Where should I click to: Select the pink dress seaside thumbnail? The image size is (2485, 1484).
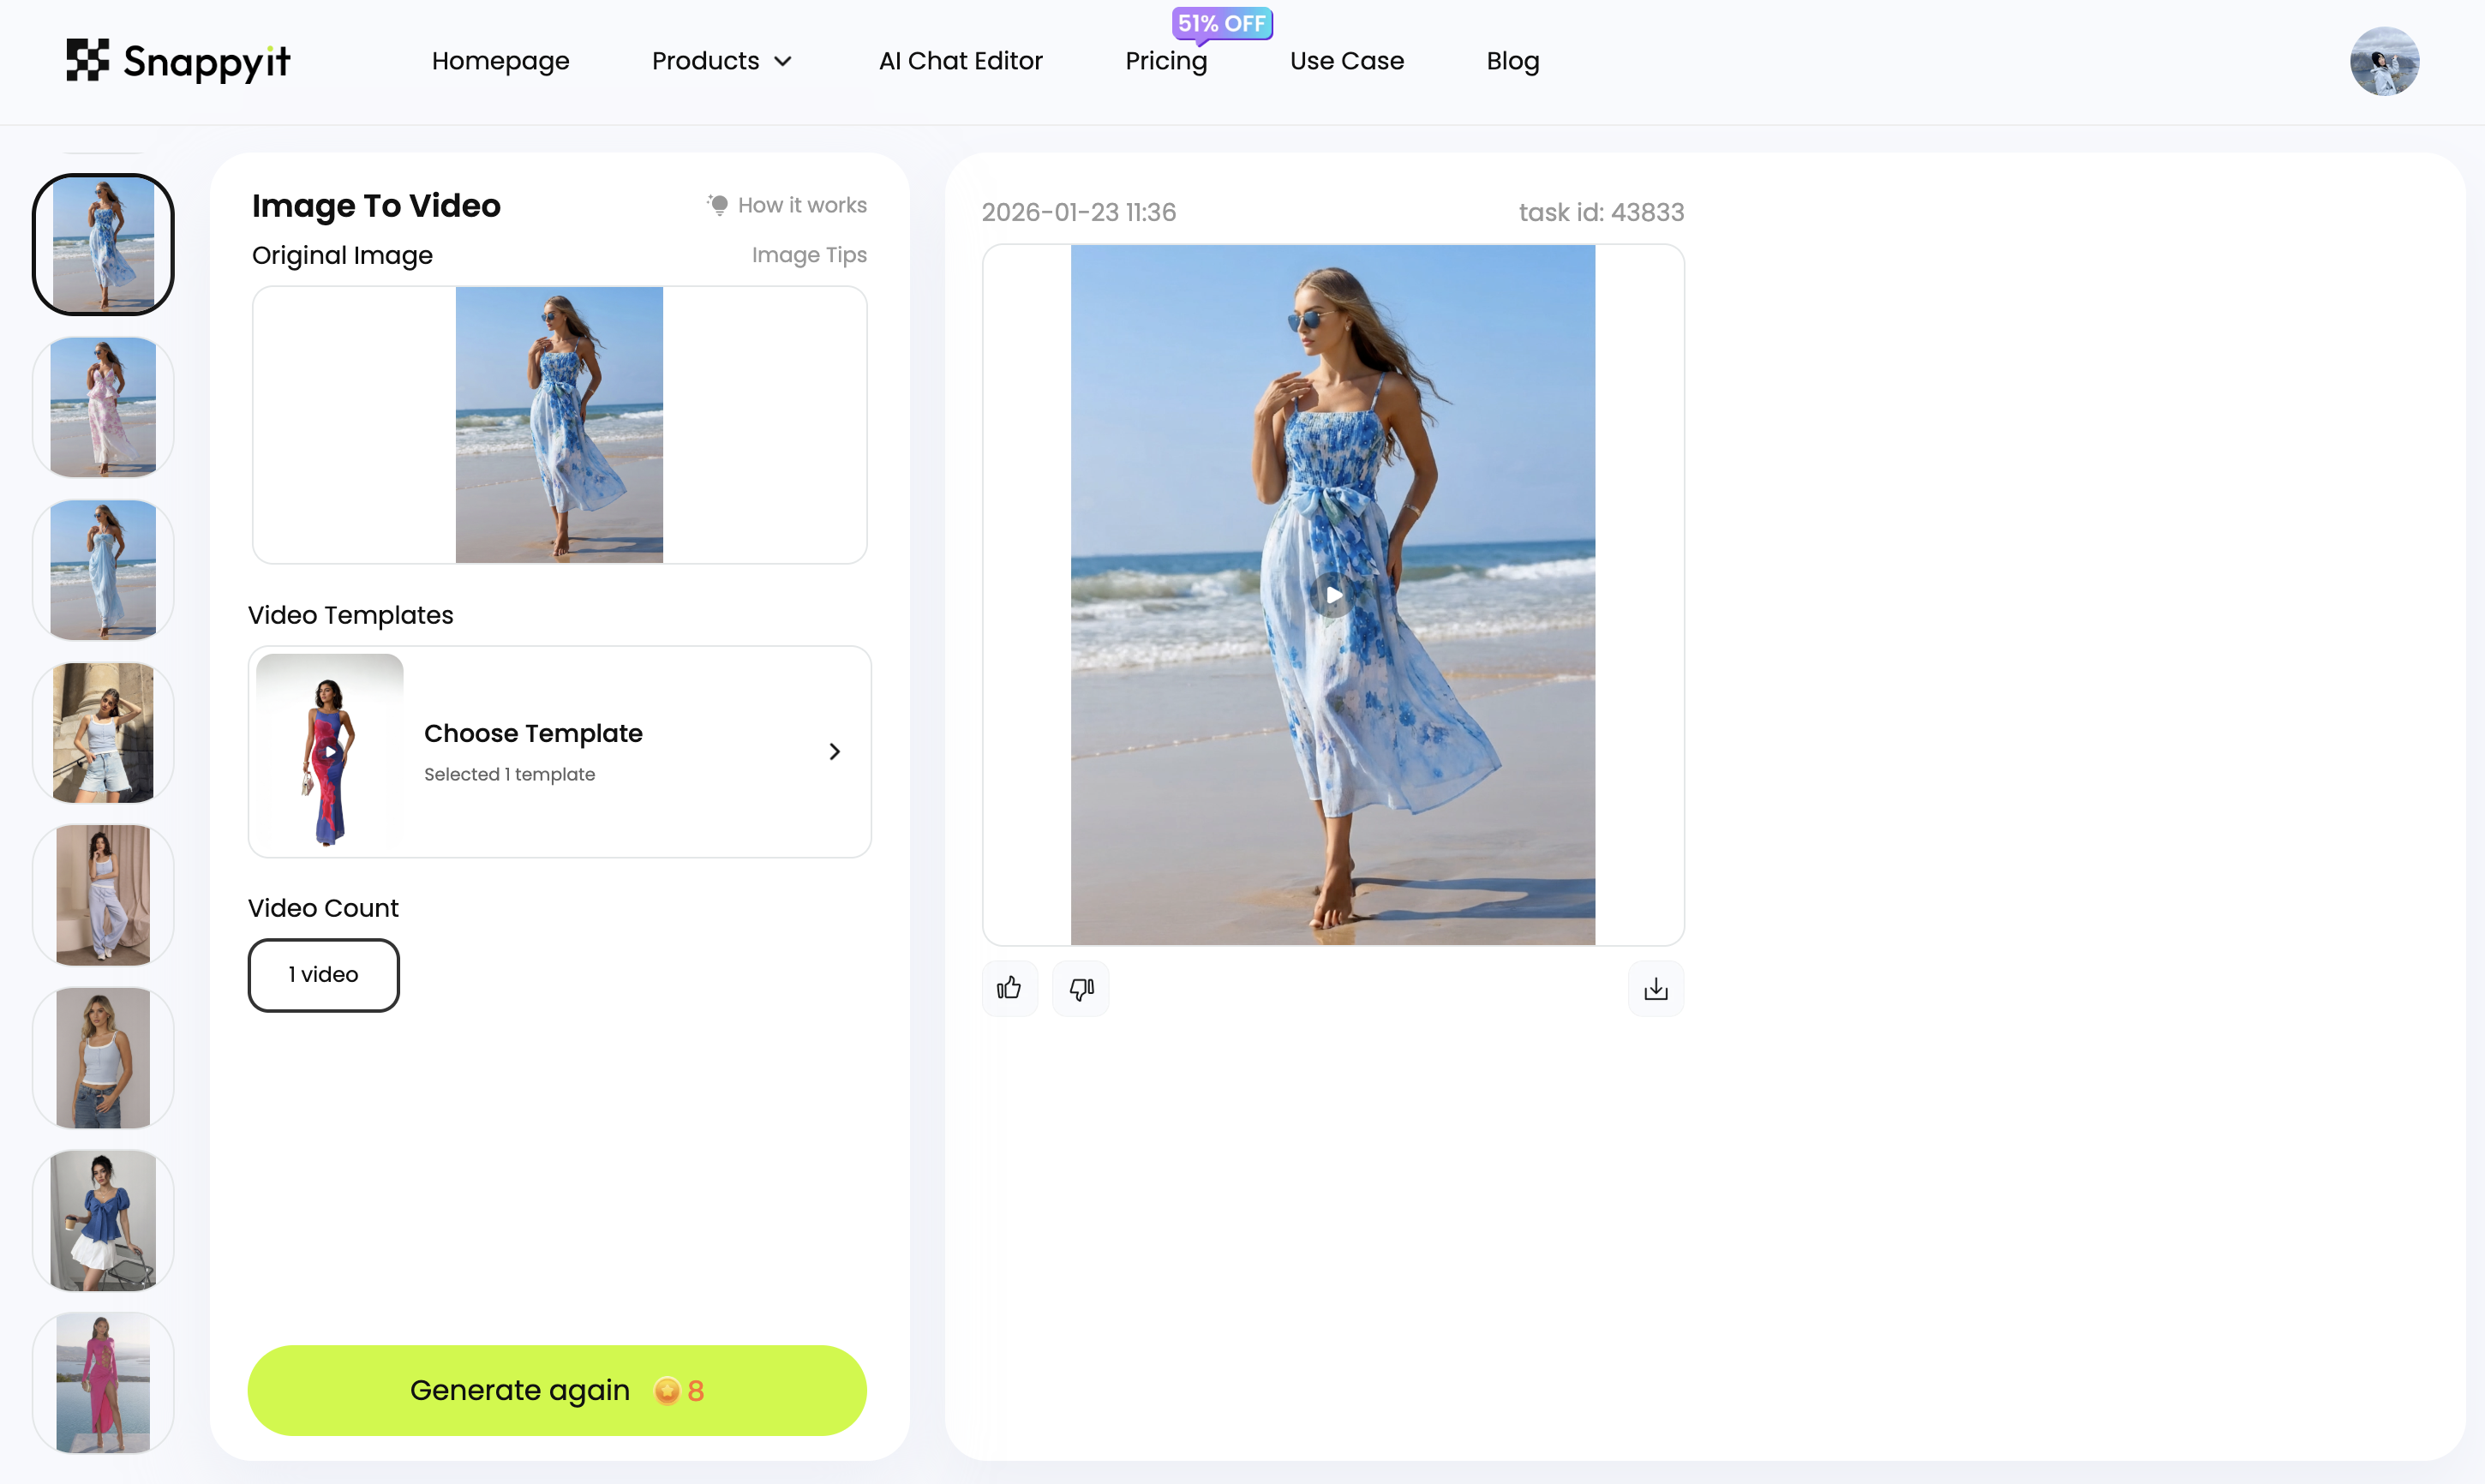[103, 1384]
